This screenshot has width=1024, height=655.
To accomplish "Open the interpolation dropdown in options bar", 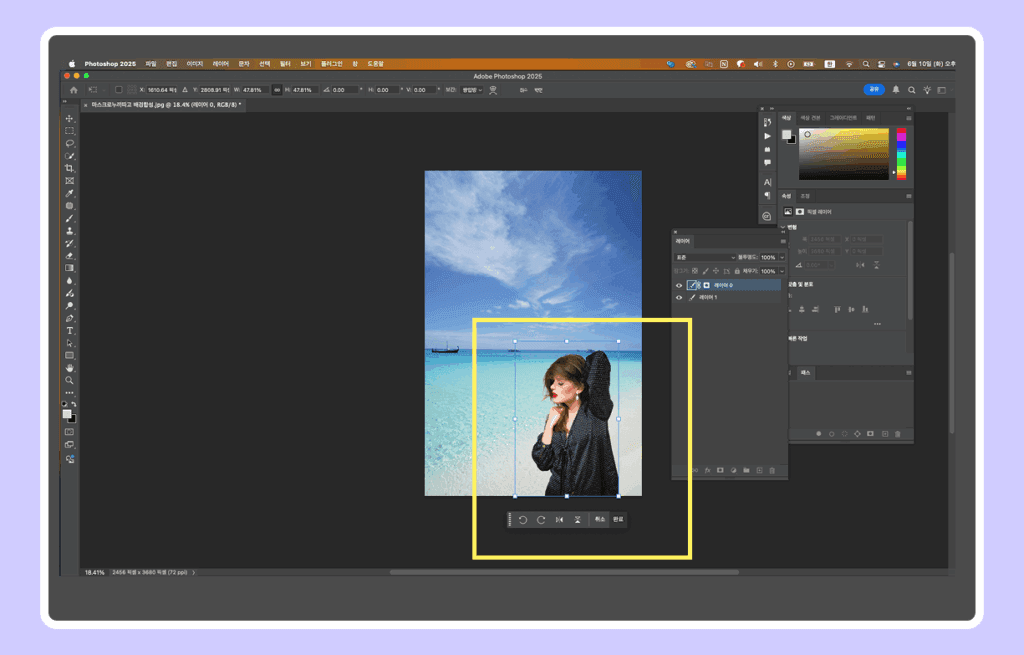I will tap(472, 90).
